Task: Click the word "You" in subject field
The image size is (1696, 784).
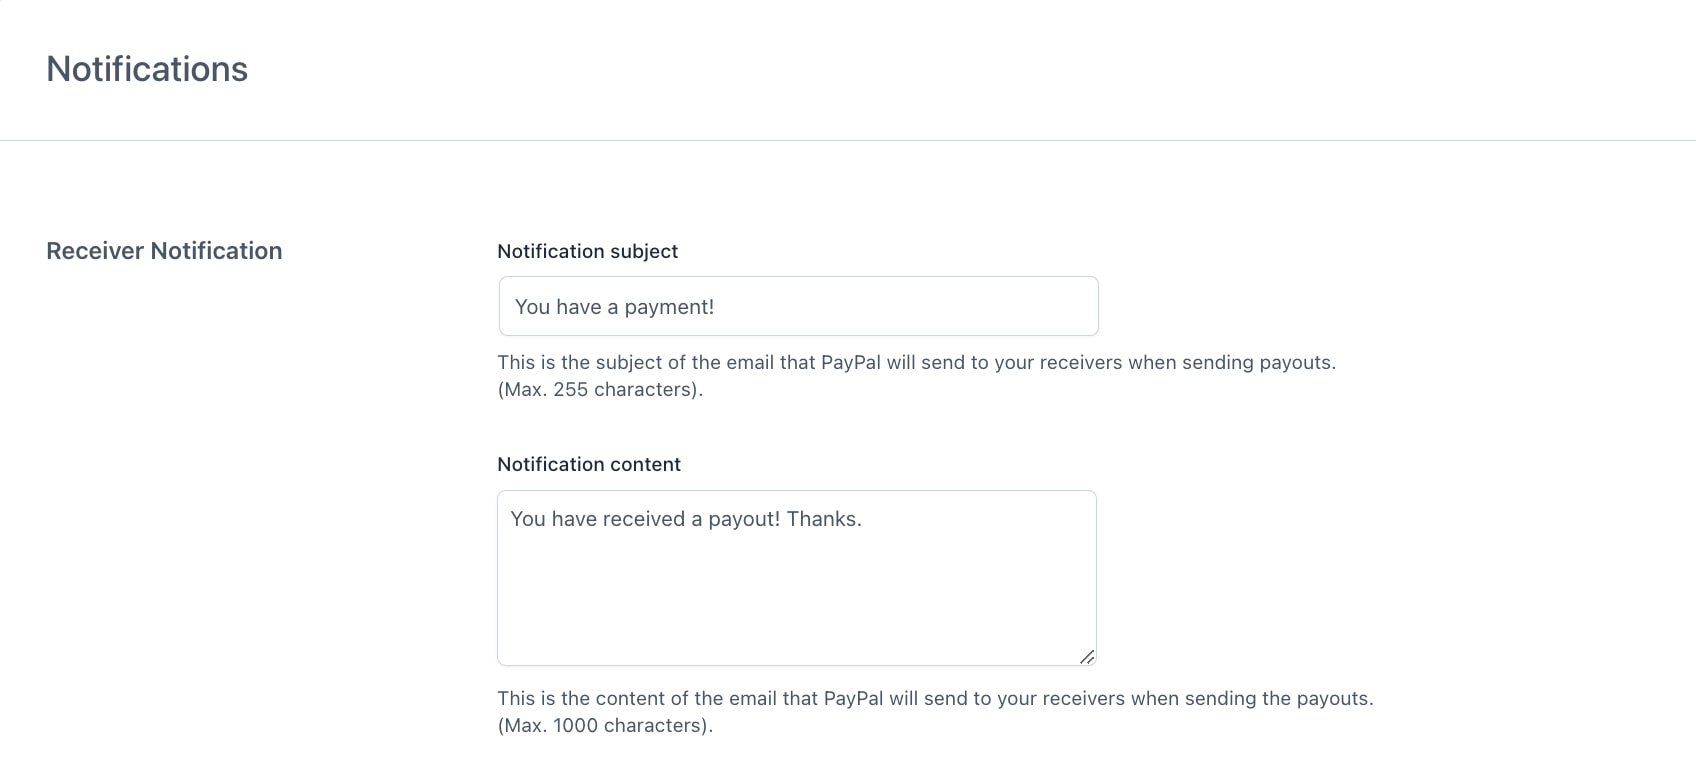Action: coord(532,307)
